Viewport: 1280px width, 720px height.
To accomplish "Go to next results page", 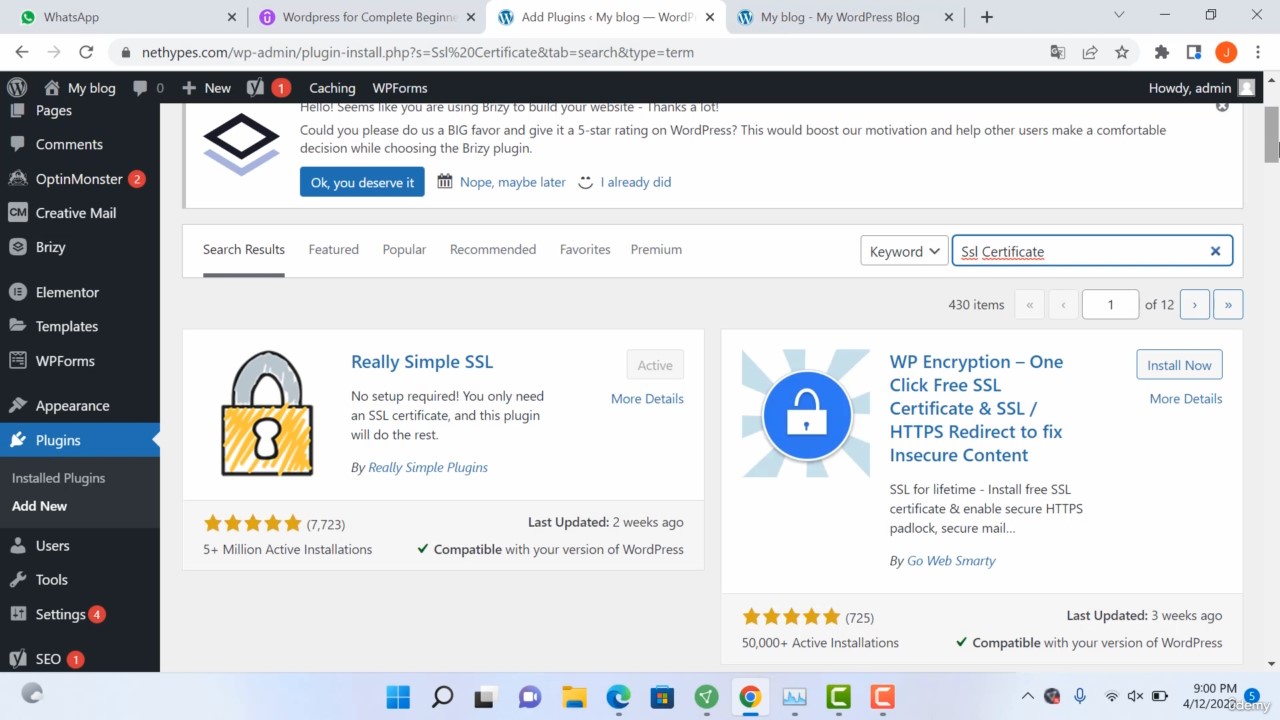I will coord(1194,304).
